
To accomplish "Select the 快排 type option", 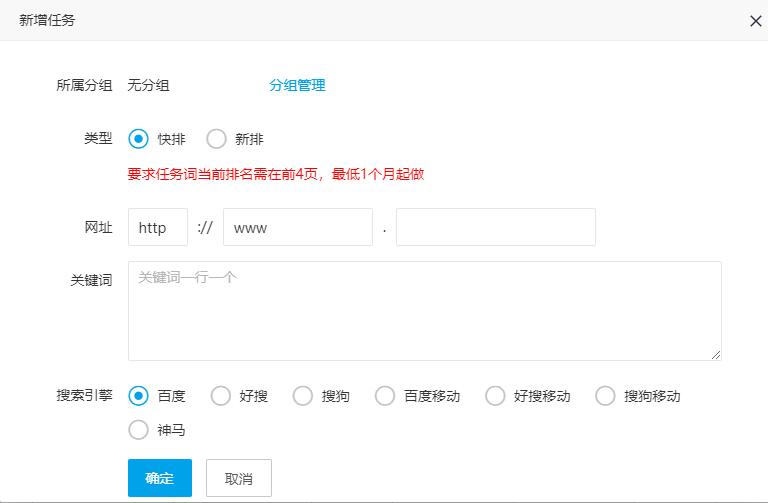I will pos(139,139).
